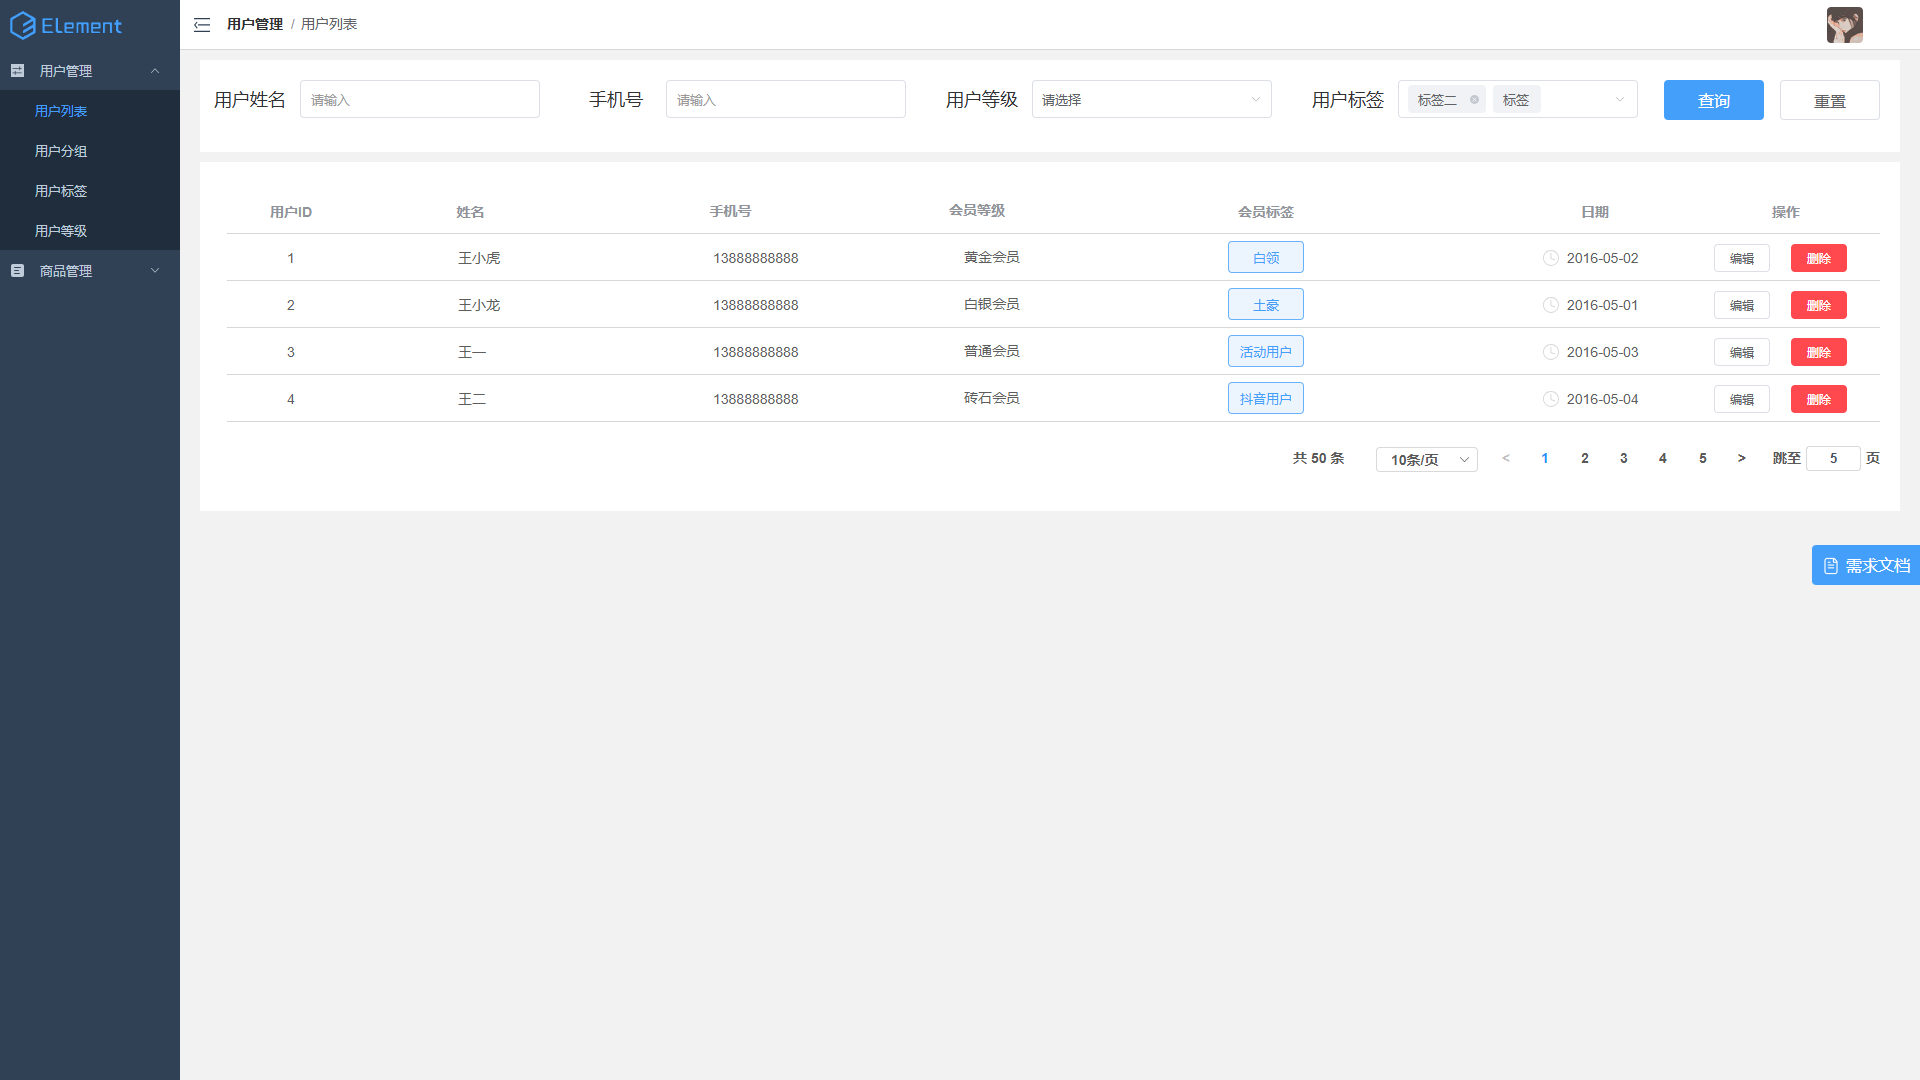The width and height of the screenshot is (1920, 1080).
Task: Click the 重置 reset button
Action: click(x=1830, y=100)
